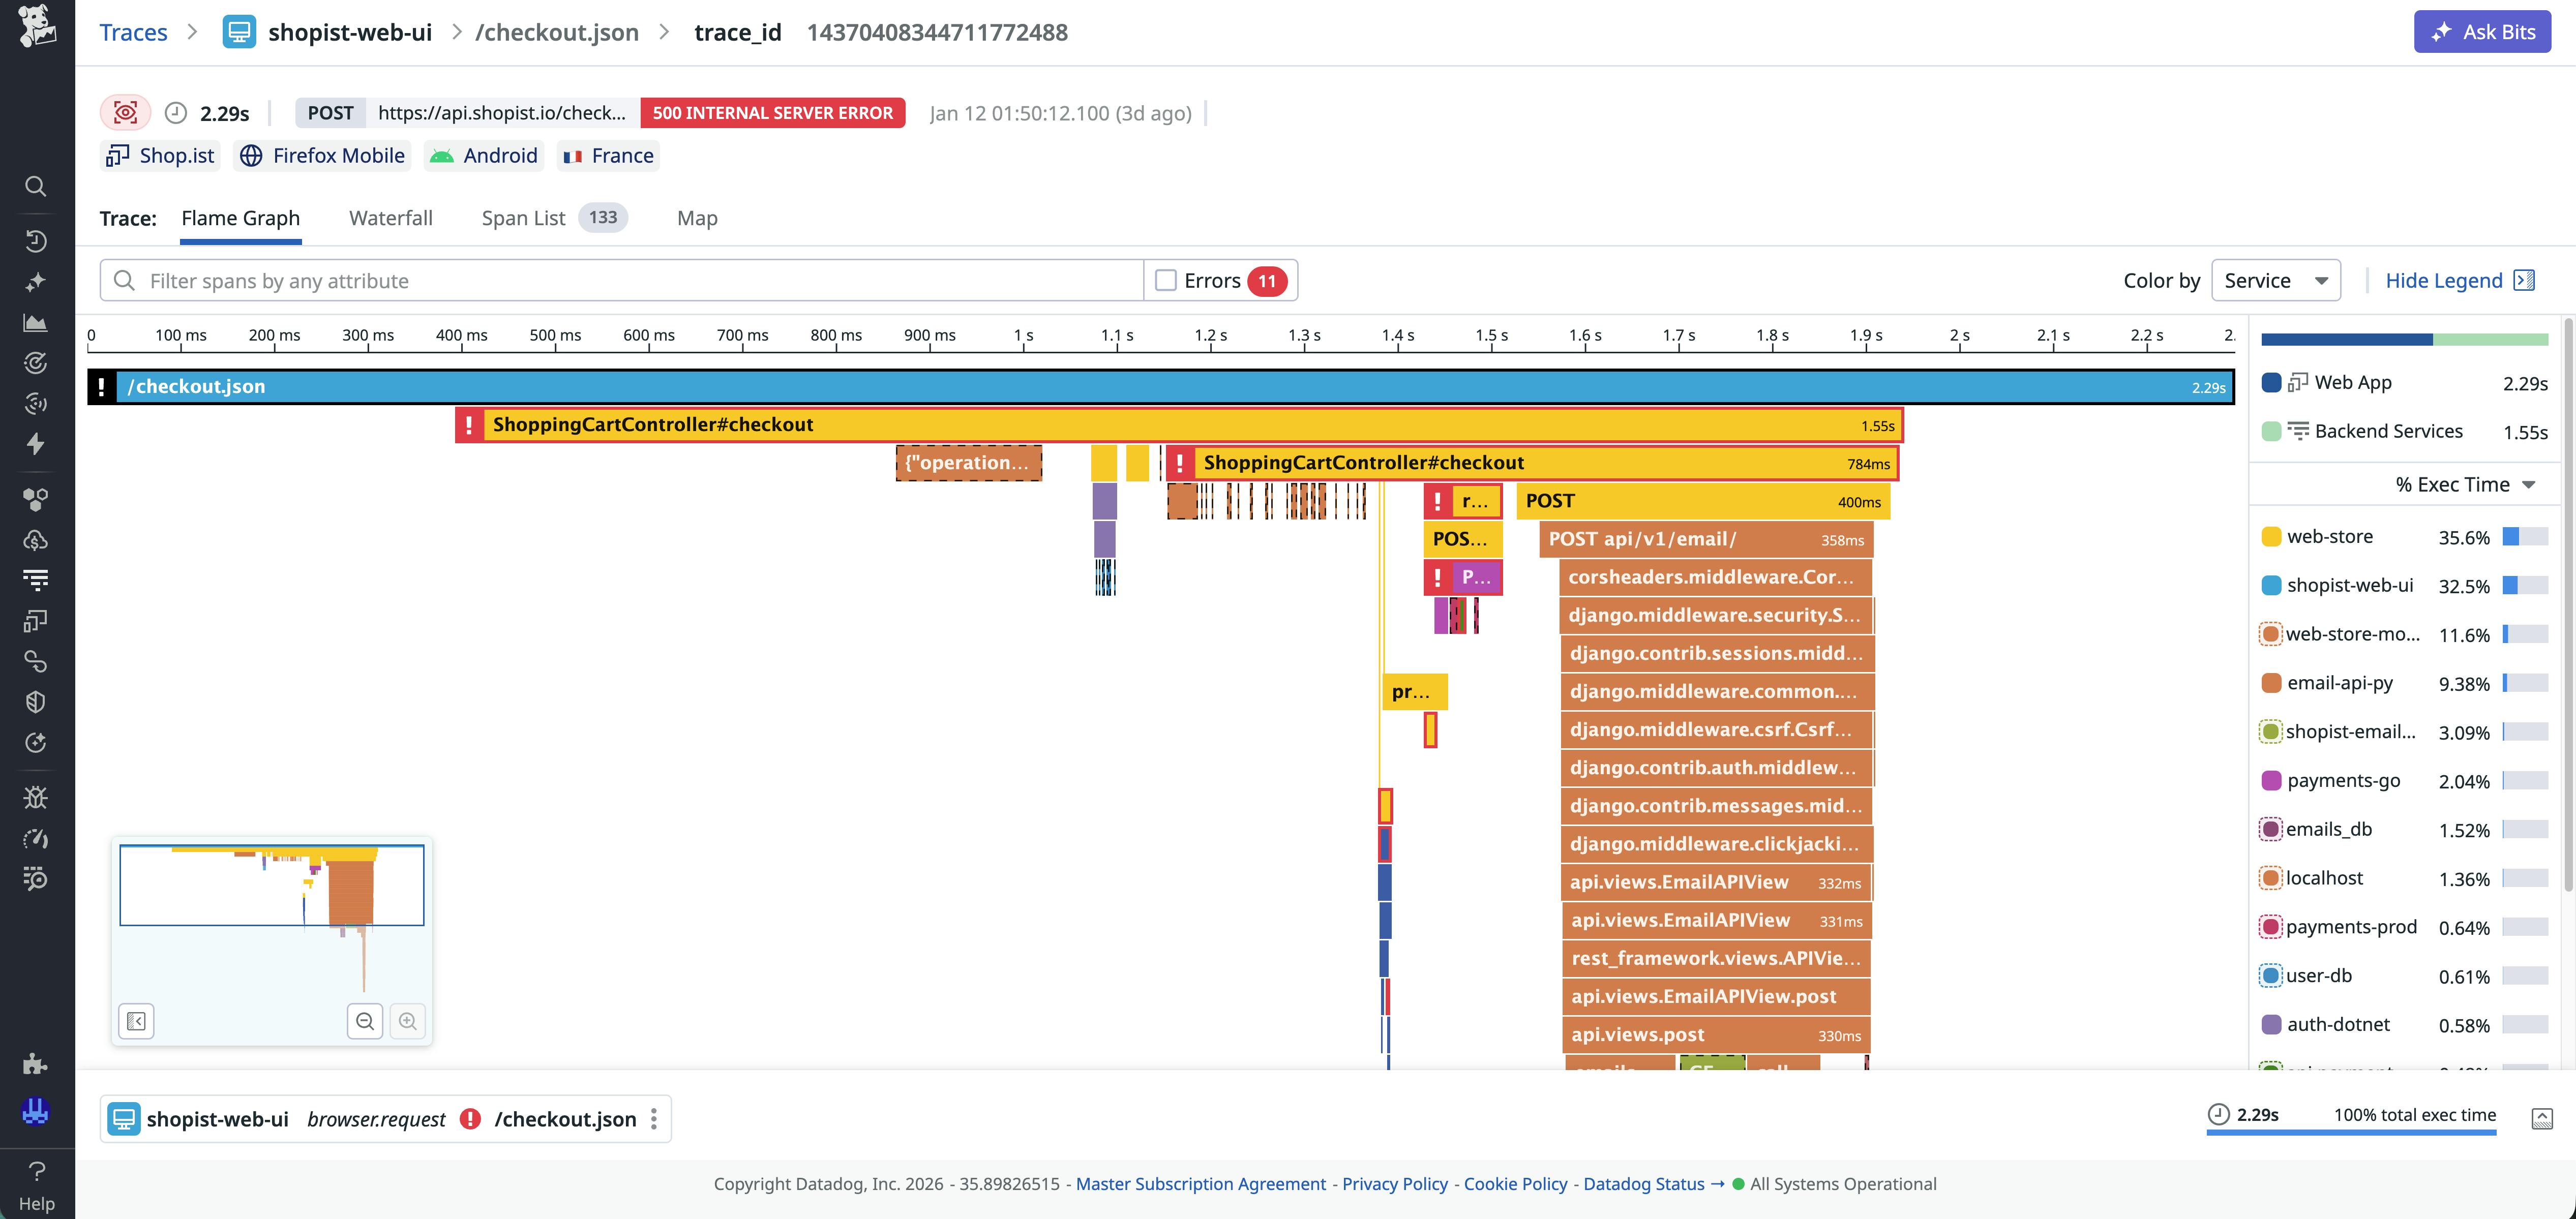The image size is (2576, 1219).
Task: Open the Security shield icon in sidebar
Action: (x=35, y=701)
